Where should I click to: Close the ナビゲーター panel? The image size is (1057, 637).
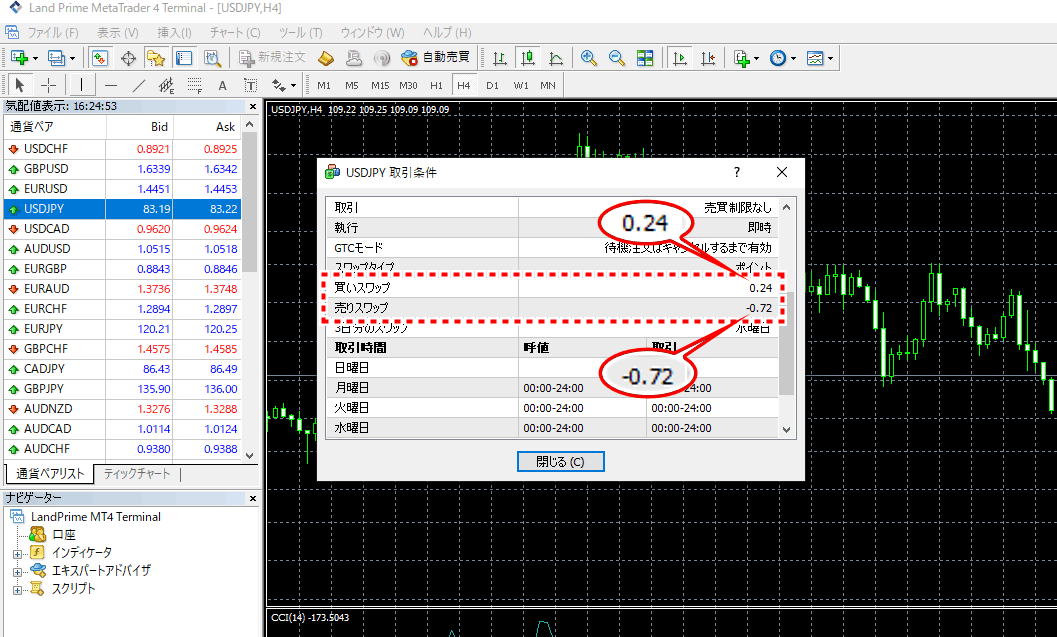point(253,498)
